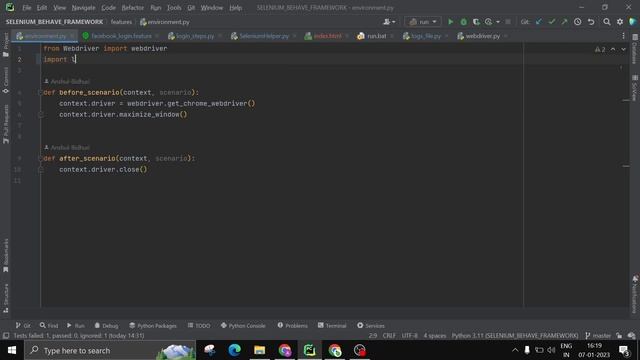This screenshot has width=640, height=360.
Task: Open the Tools menu
Action: [174, 8]
